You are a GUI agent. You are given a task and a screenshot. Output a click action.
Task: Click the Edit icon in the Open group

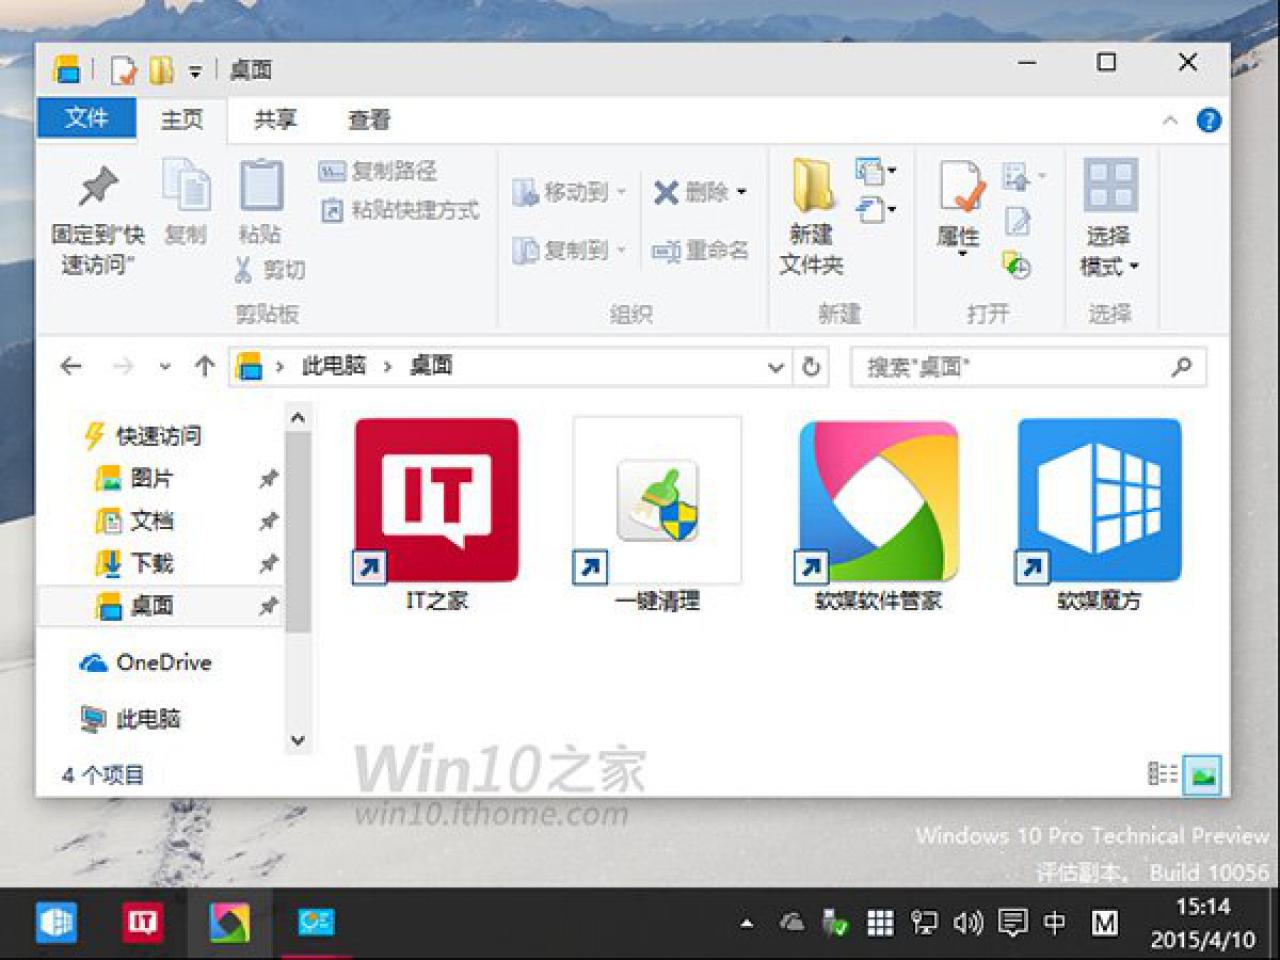point(1018,221)
